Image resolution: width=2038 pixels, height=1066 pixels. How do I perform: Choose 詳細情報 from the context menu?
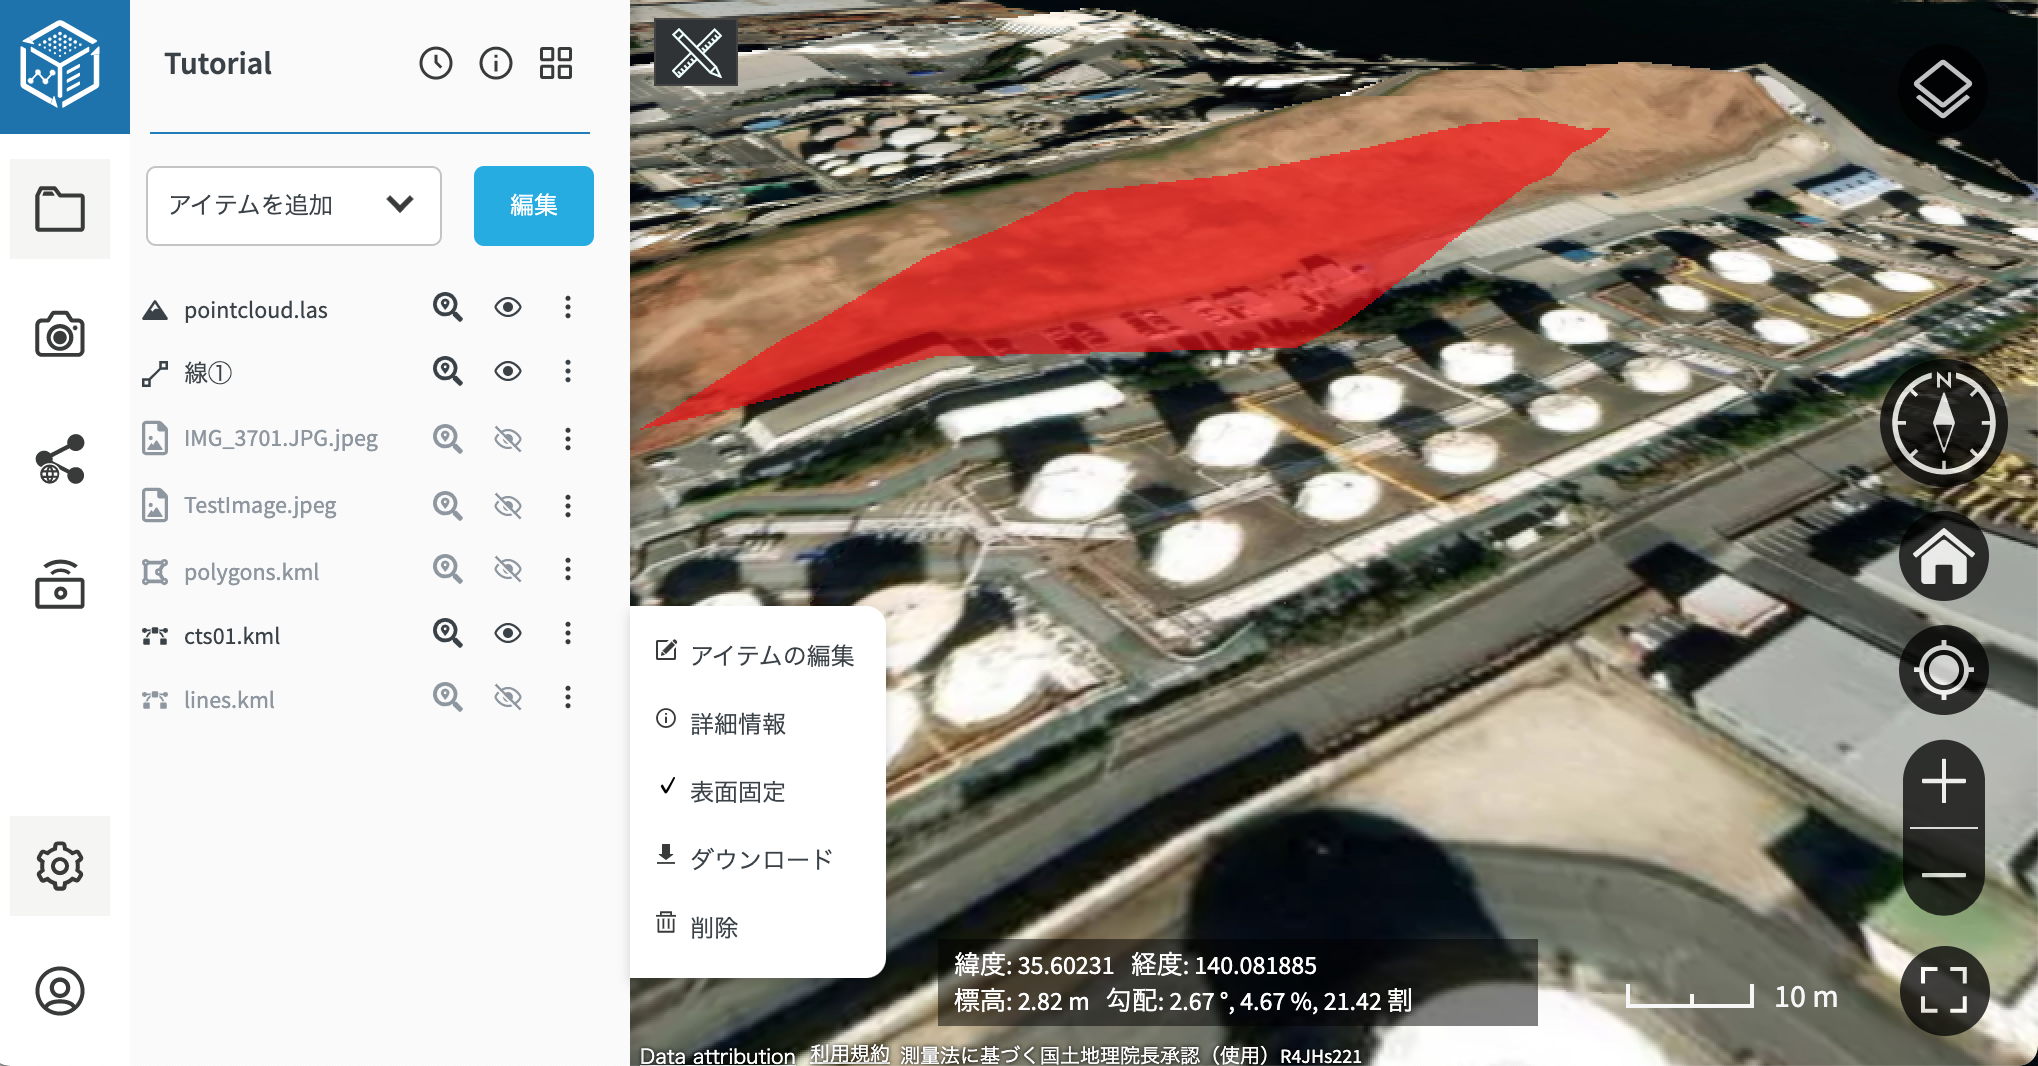click(x=738, y=724)
